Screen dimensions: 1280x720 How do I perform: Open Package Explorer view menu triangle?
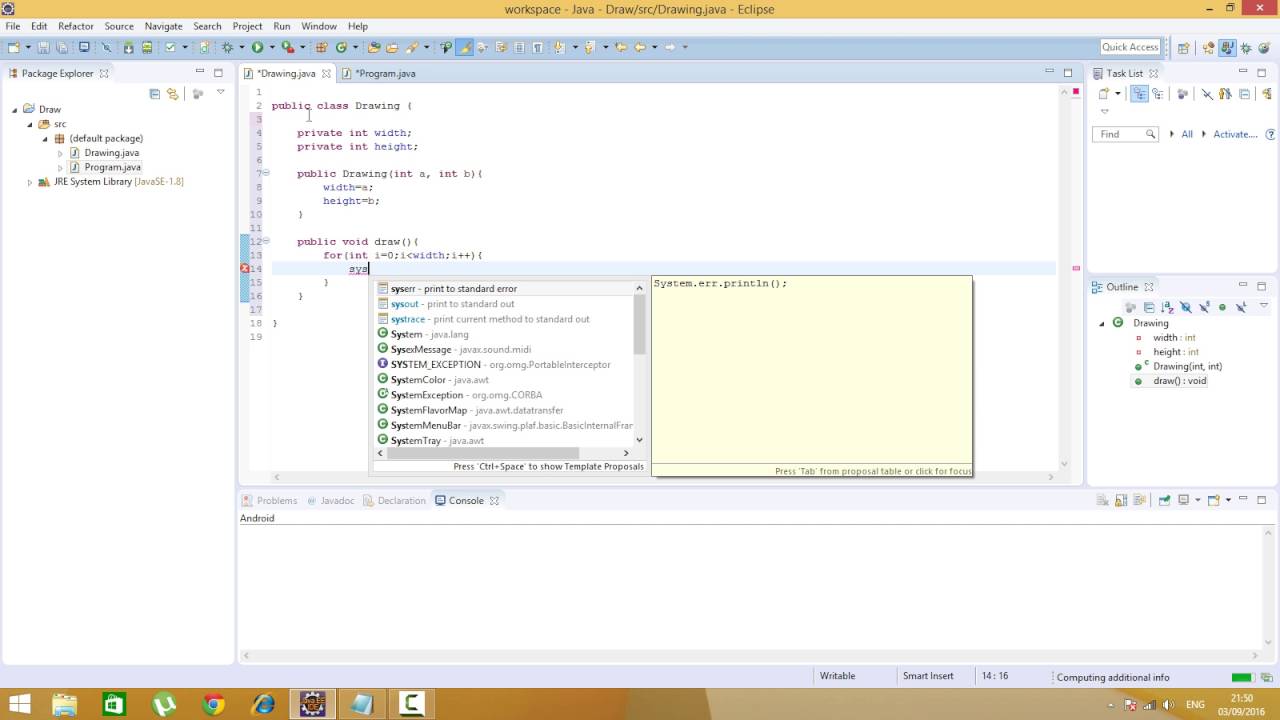click(x=221, y=93)
